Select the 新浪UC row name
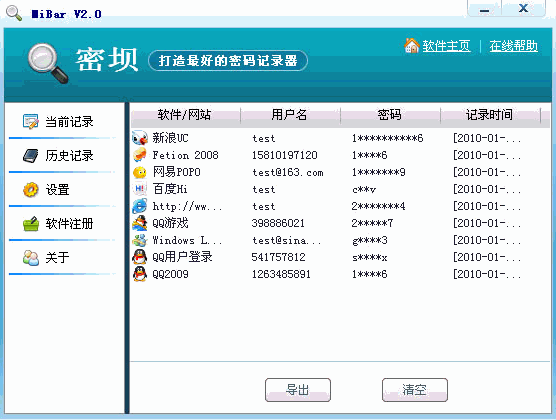556x420 pixels. tap(171, 138)
